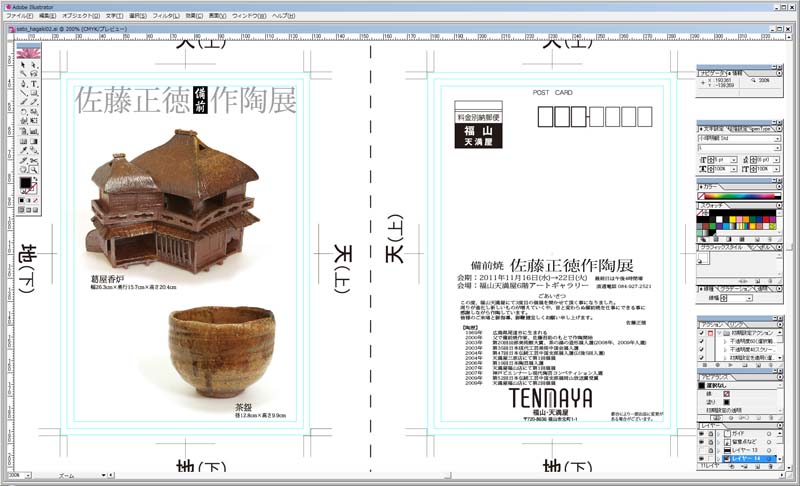Open font style dropdown below font family
Image resolution: width=800 pixels, height=486 pixels.
(777, 148)
